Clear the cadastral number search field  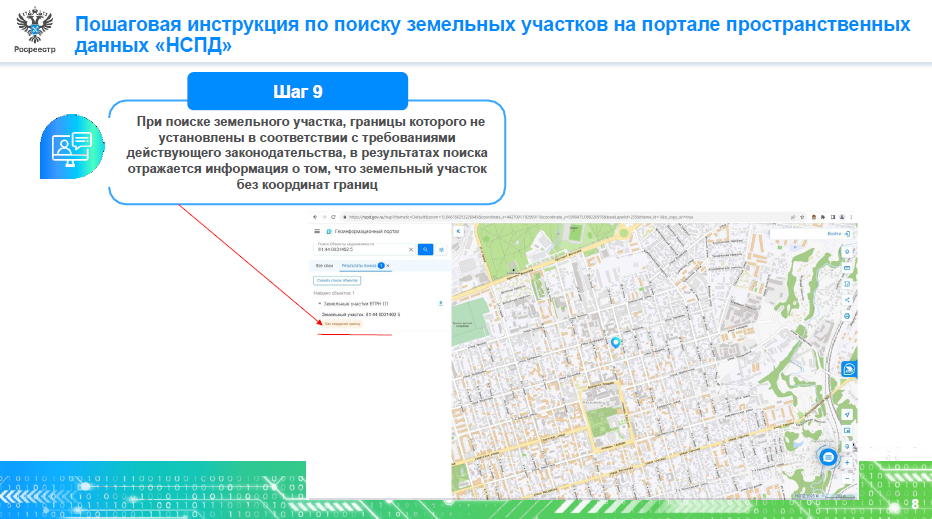click(x=411, y=250)
